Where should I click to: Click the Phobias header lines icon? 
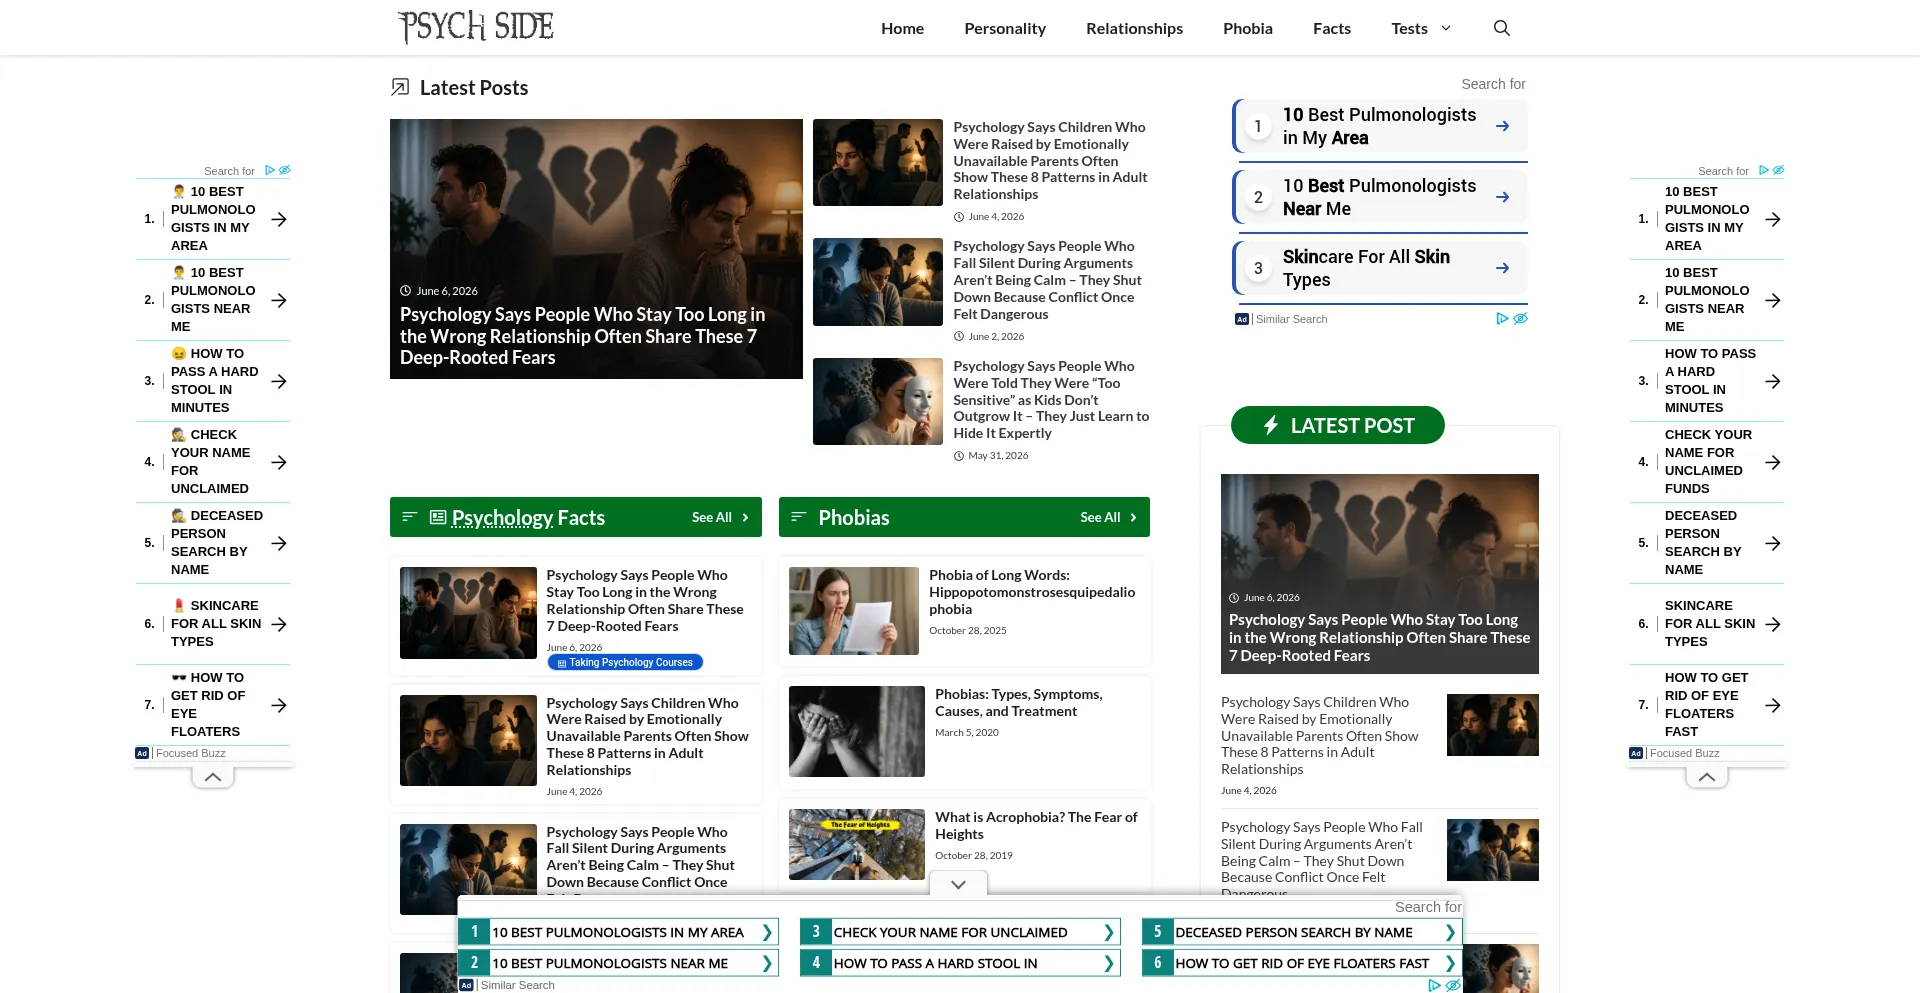[x=798, y=517]
